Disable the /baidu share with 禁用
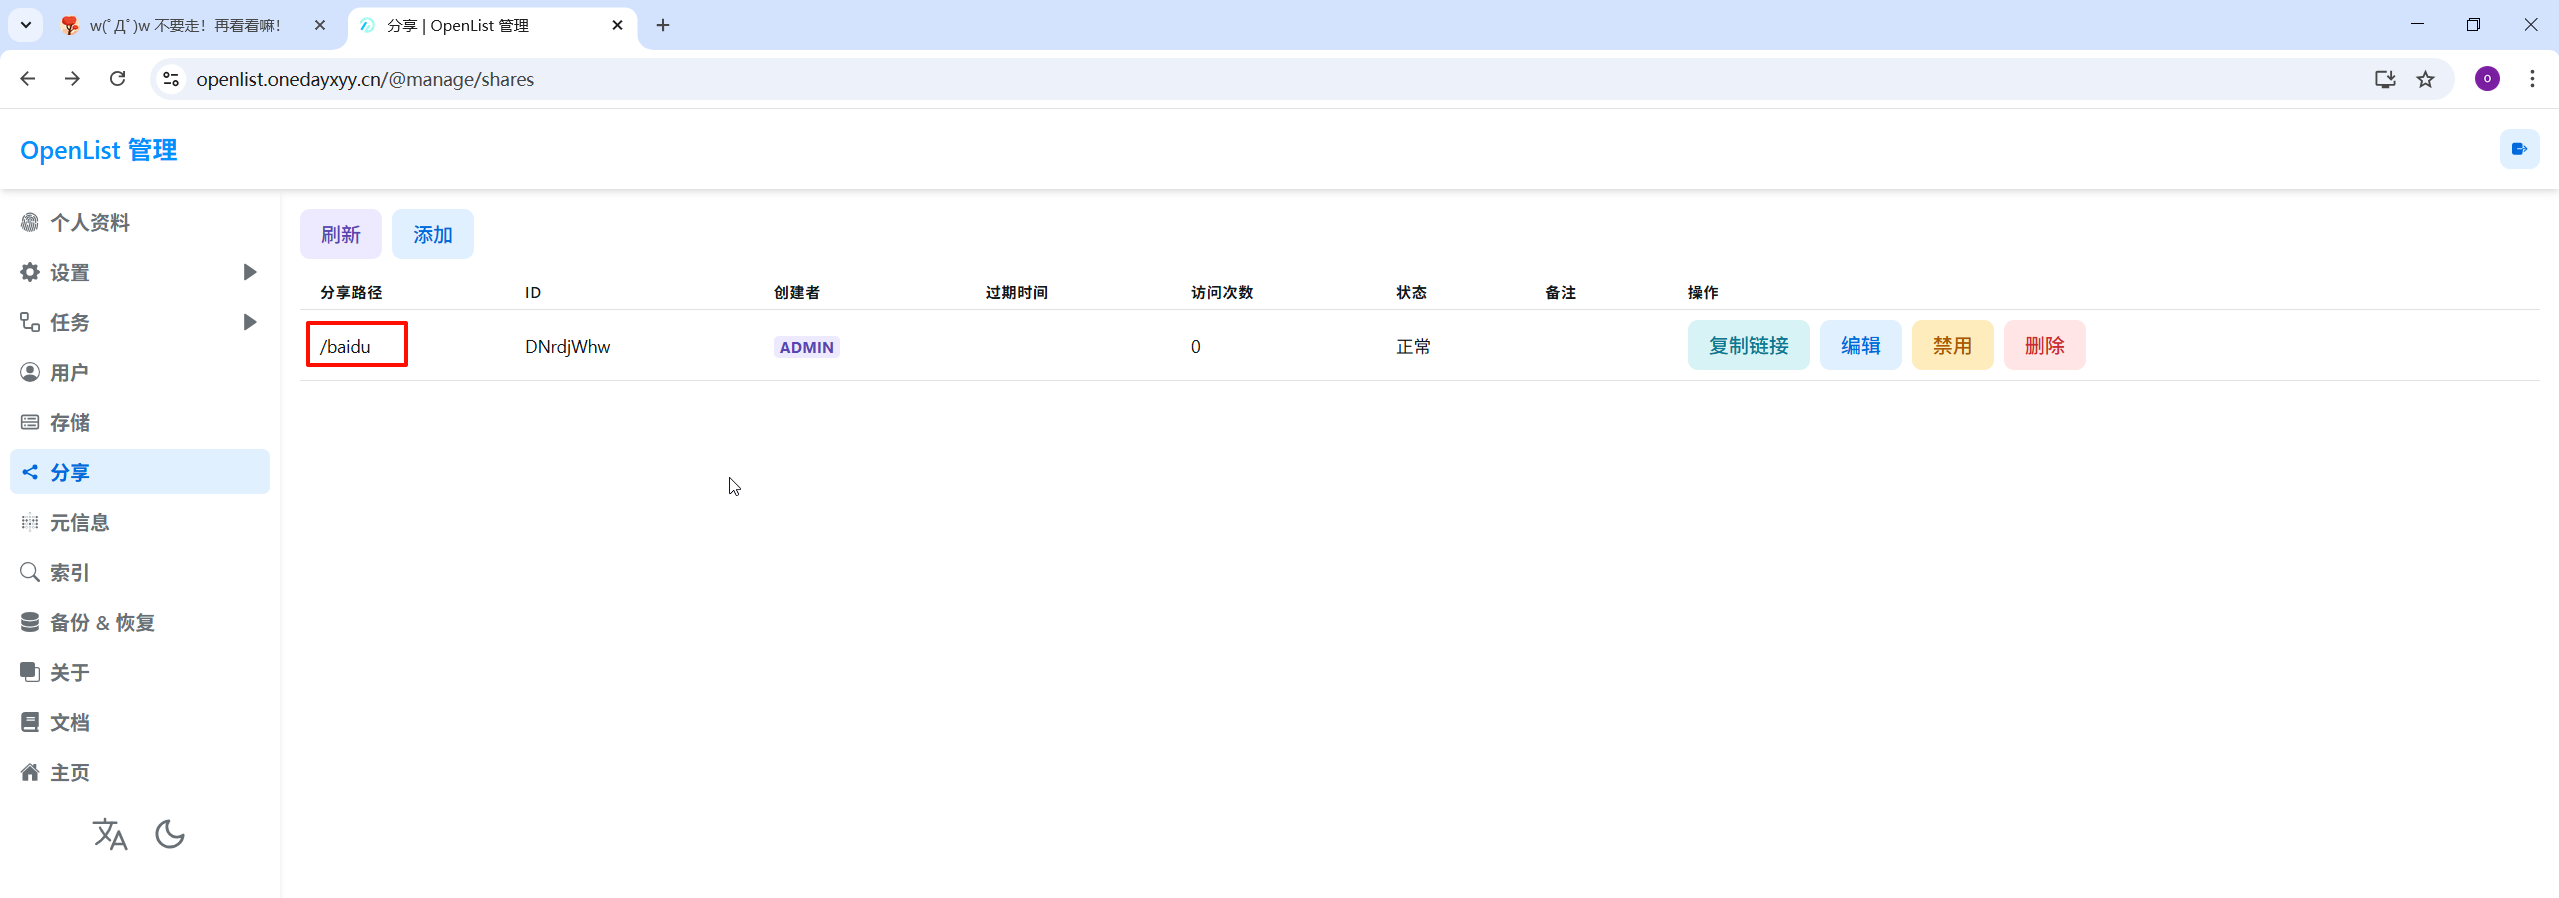Screen dimensions: 2559x898 (1951, 345)
